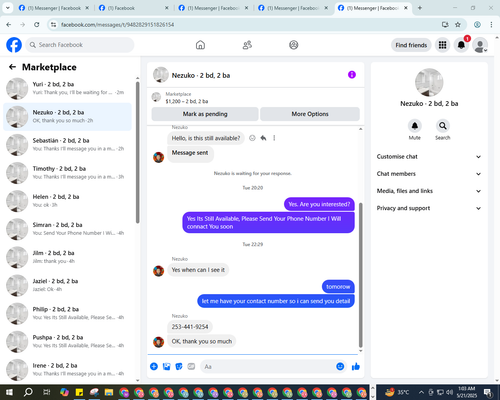Expand Media, files and links section
Screen dimensions: 500x400
(x=429, y=191)
